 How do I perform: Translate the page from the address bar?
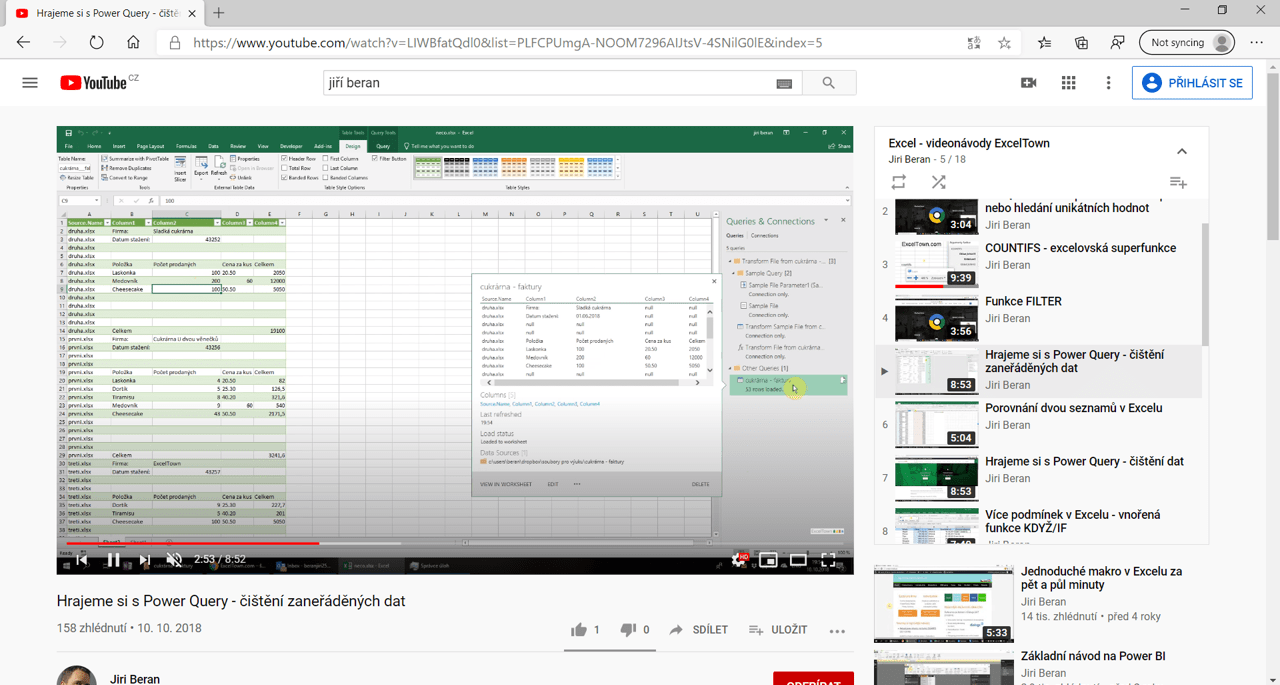coord(975,43)
